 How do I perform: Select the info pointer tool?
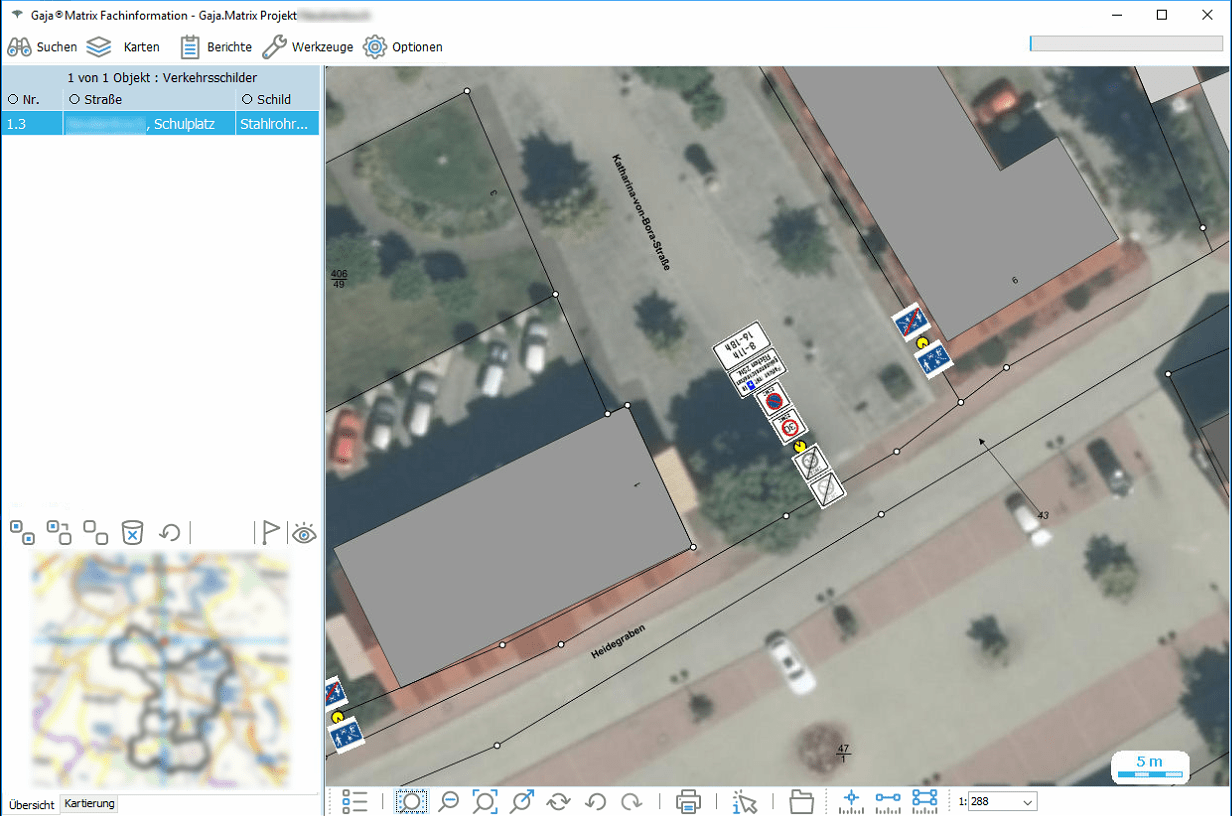(744, 801)
